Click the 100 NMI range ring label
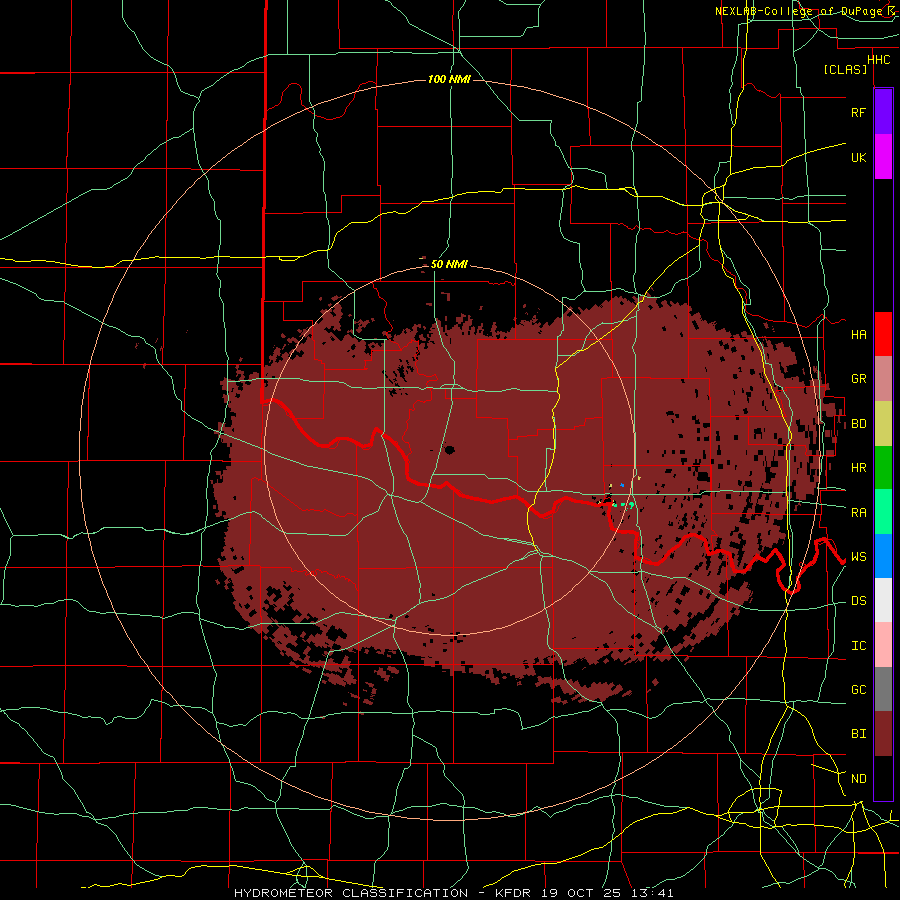 coord(449,79)
